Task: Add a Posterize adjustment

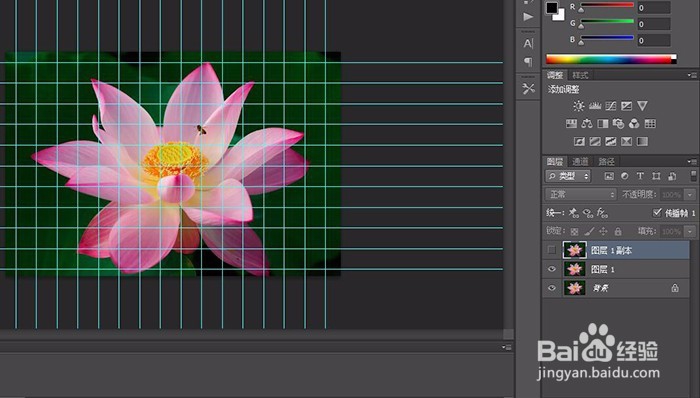Action: pos(595,141)
